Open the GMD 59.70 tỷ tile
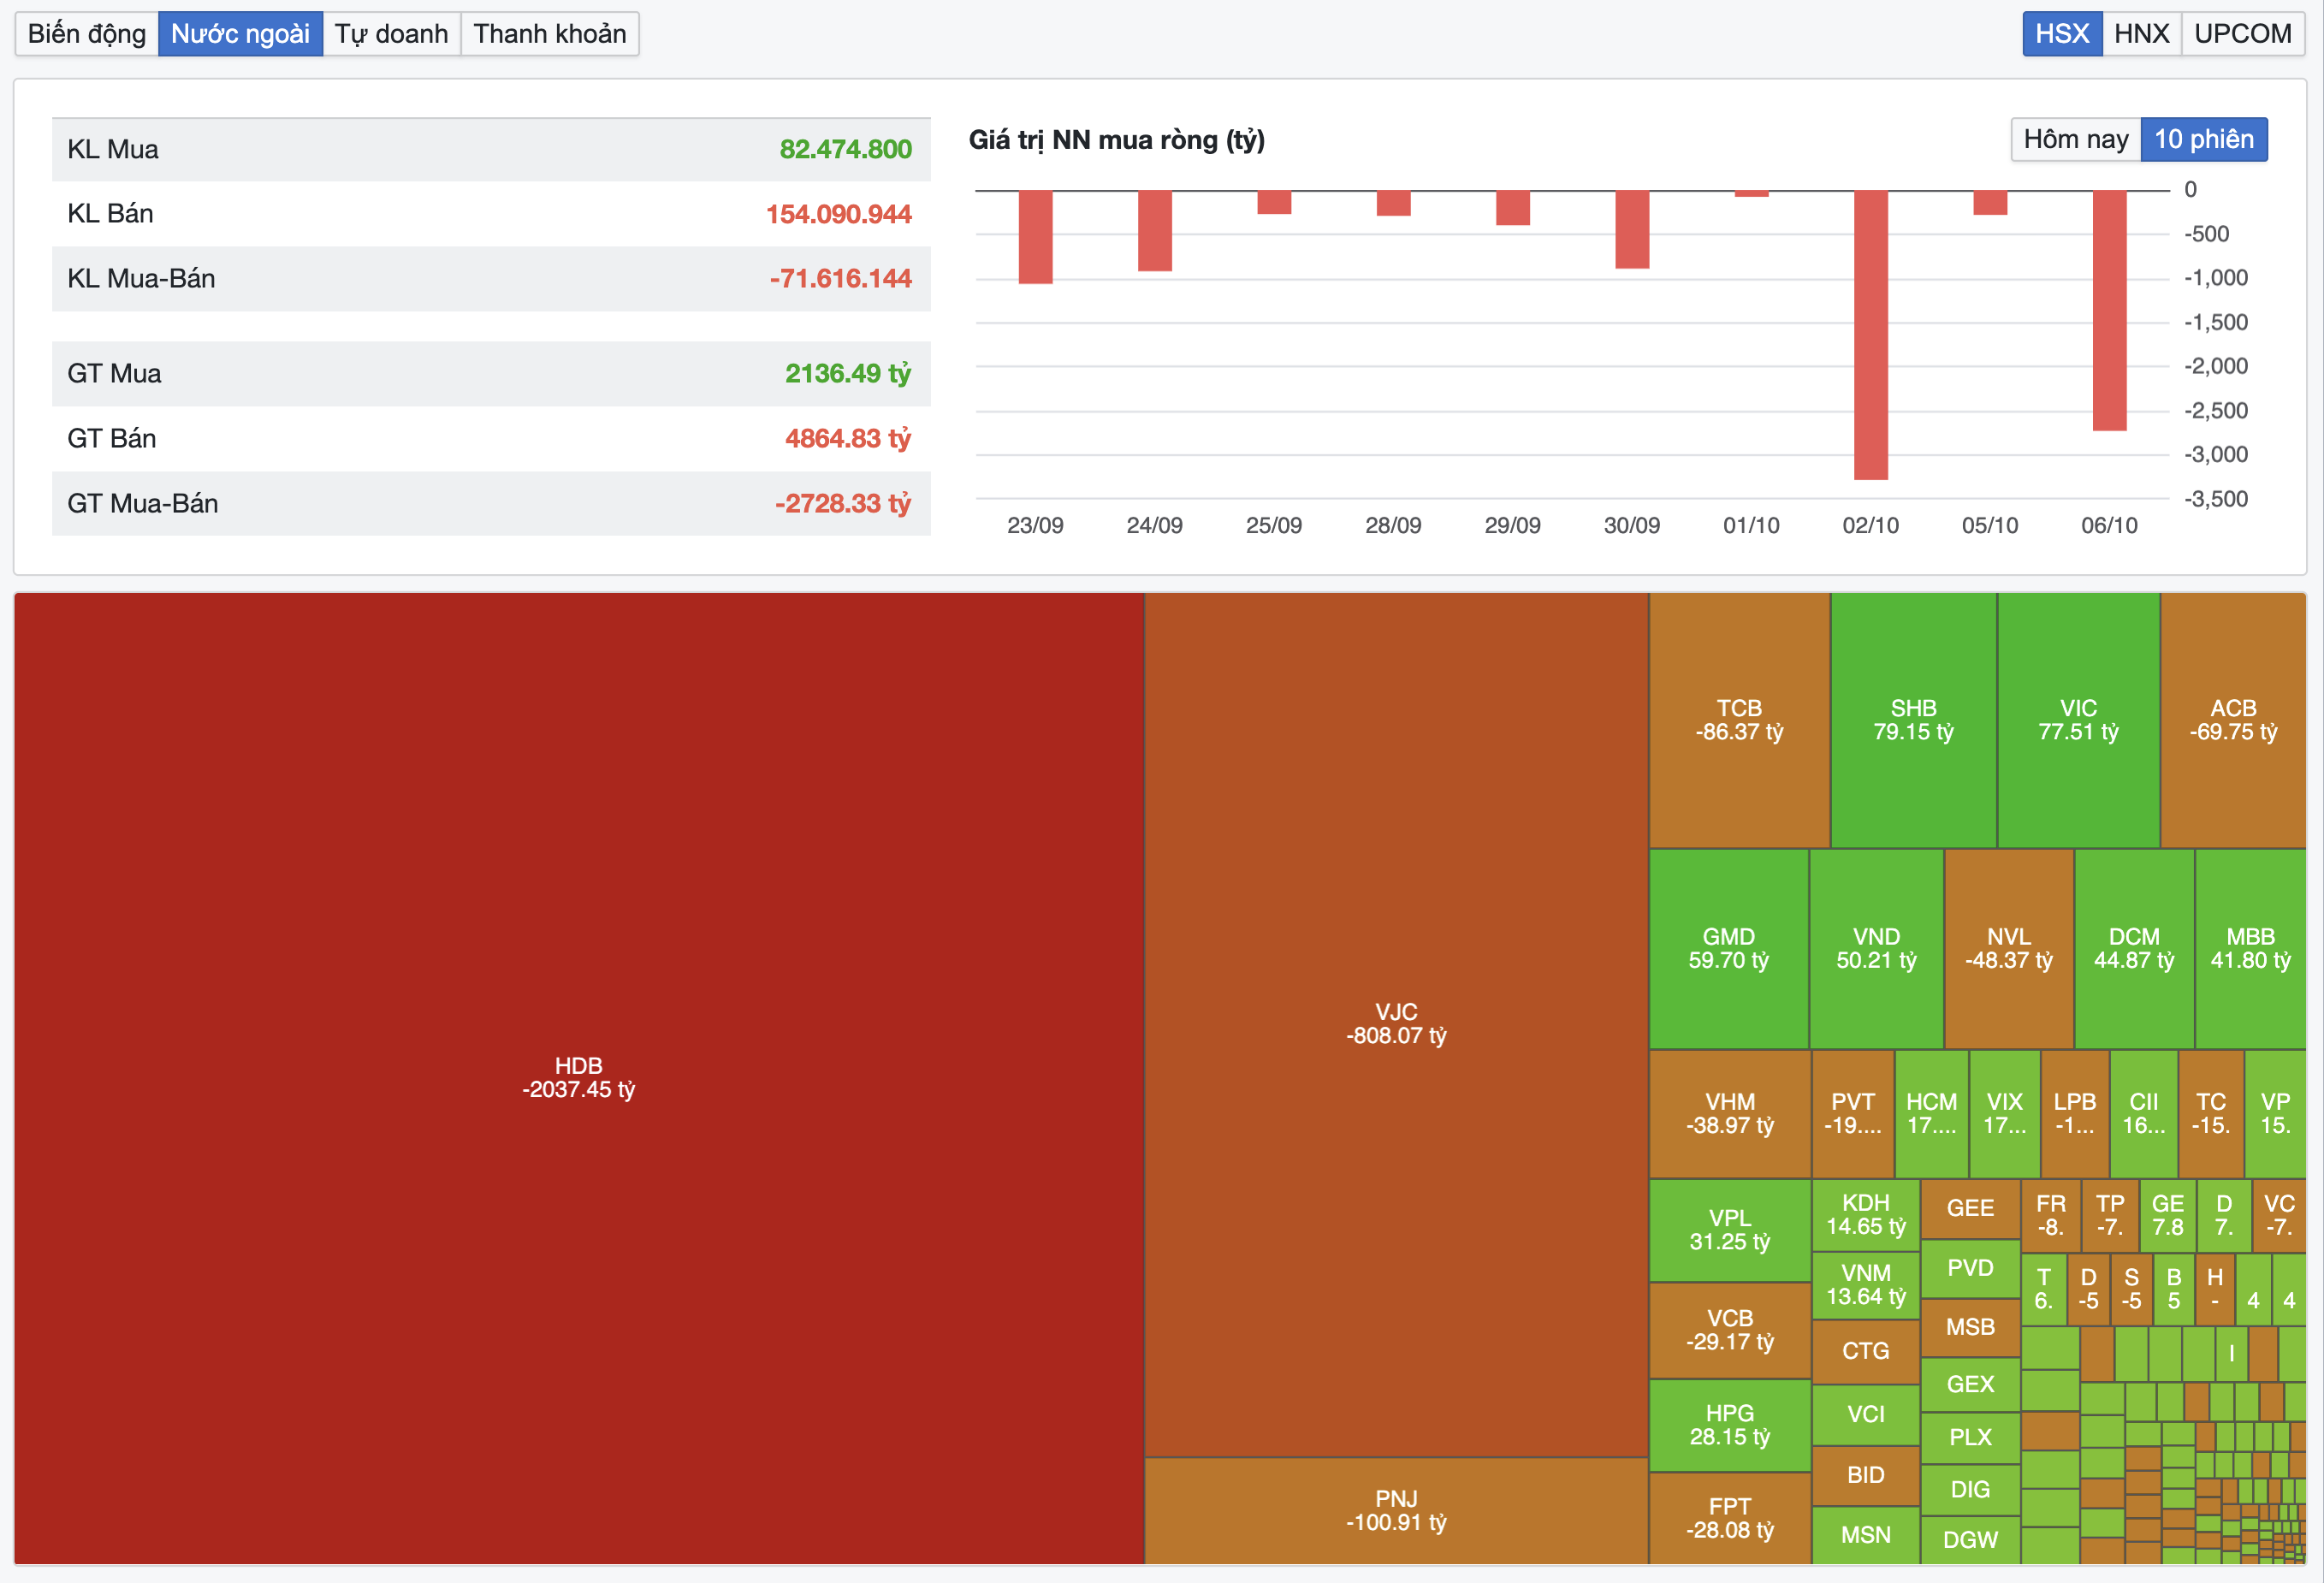Screen dimensions: 2324x1583 1729,949
